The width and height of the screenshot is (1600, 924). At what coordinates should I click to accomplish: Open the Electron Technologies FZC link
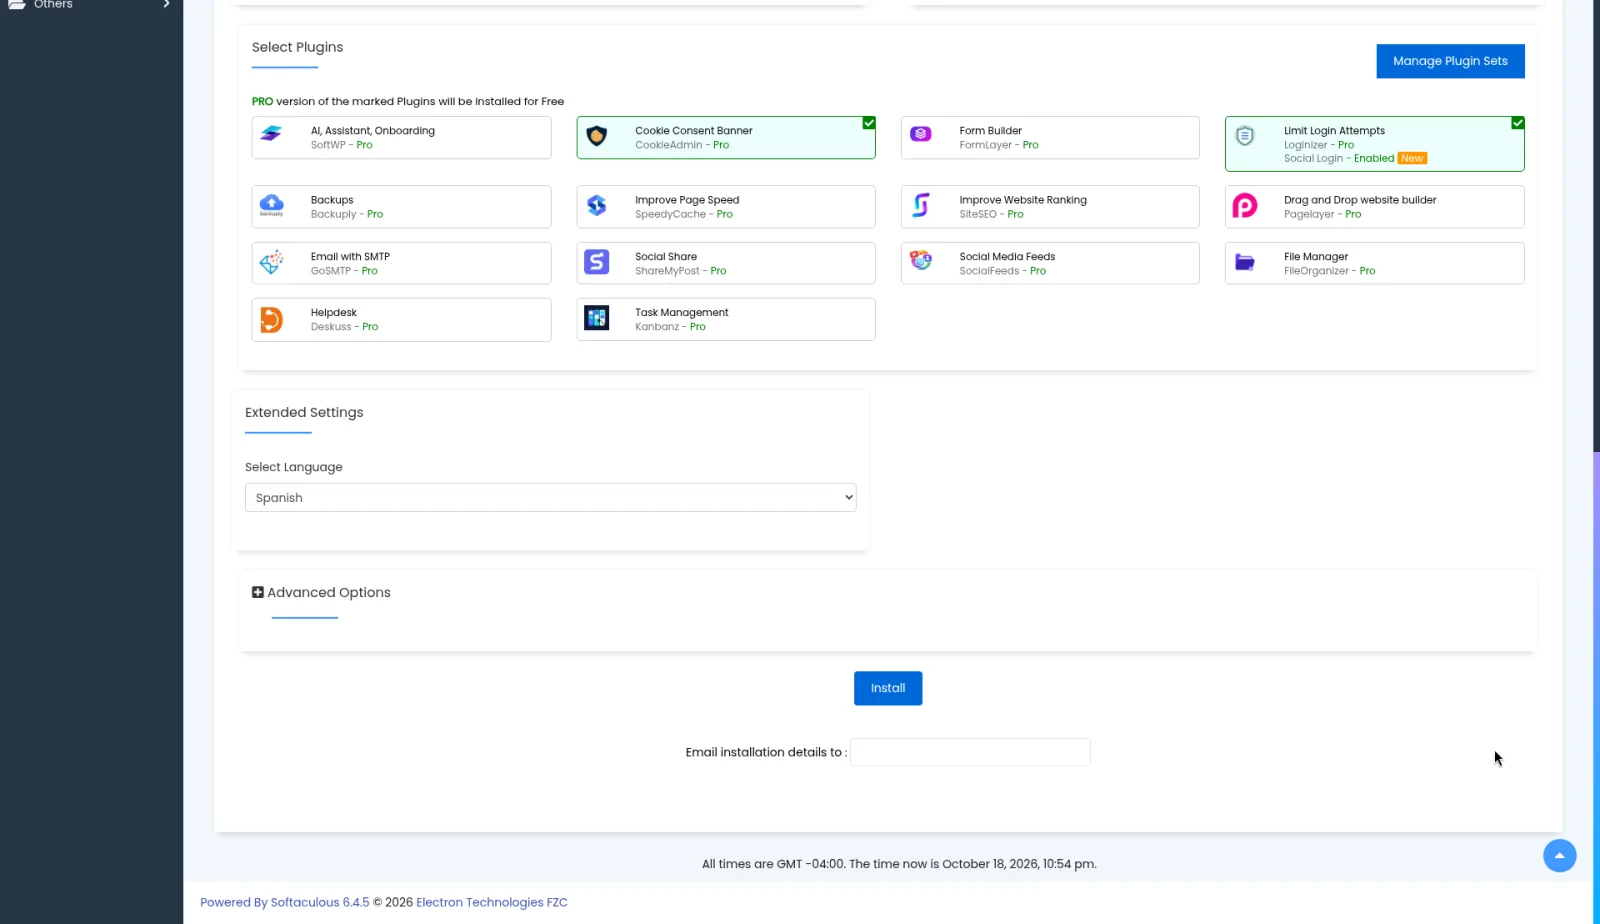tap(492, 902)
